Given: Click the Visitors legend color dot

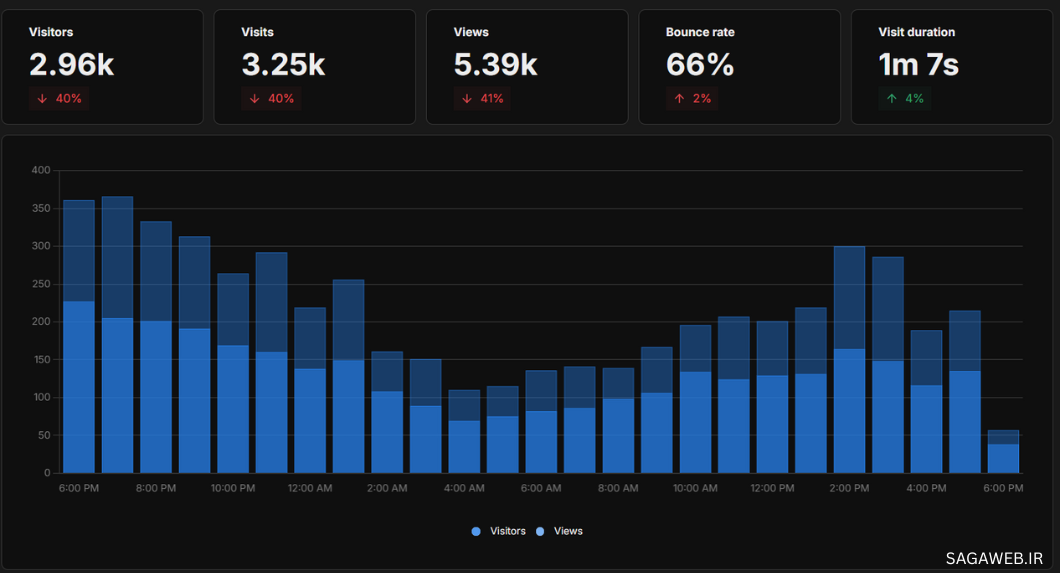Looking at the screenshot, I should (476, 531).
